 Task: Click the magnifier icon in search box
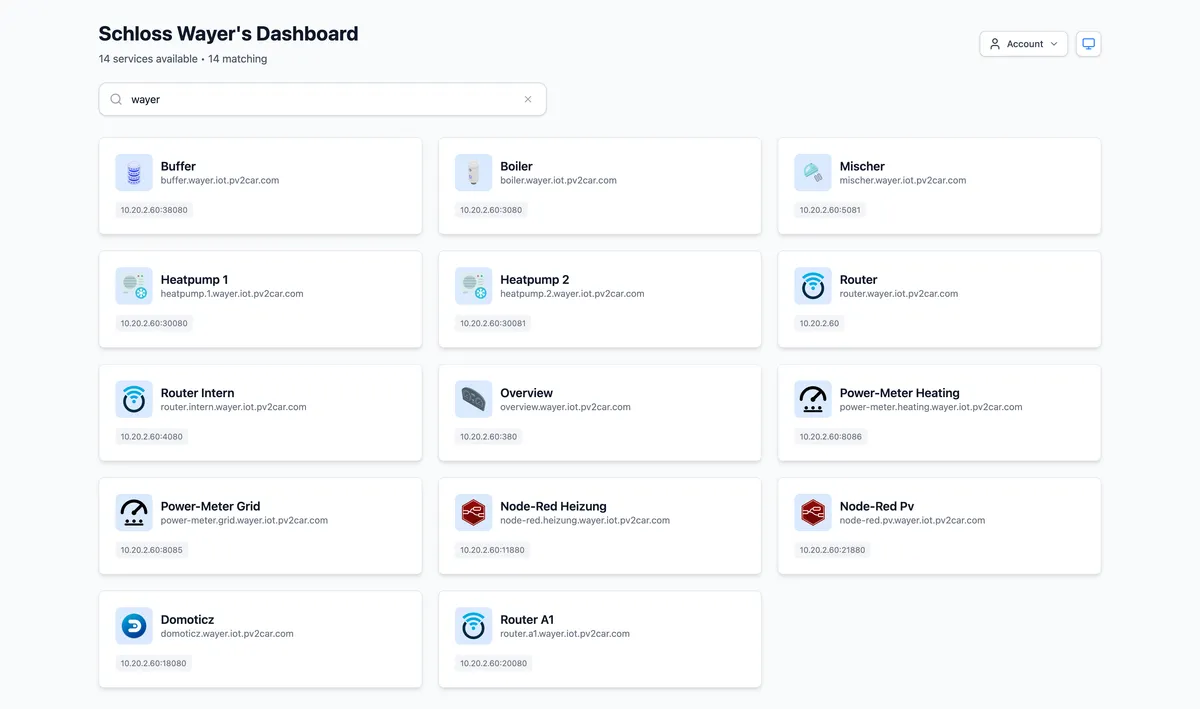[116, 99]
